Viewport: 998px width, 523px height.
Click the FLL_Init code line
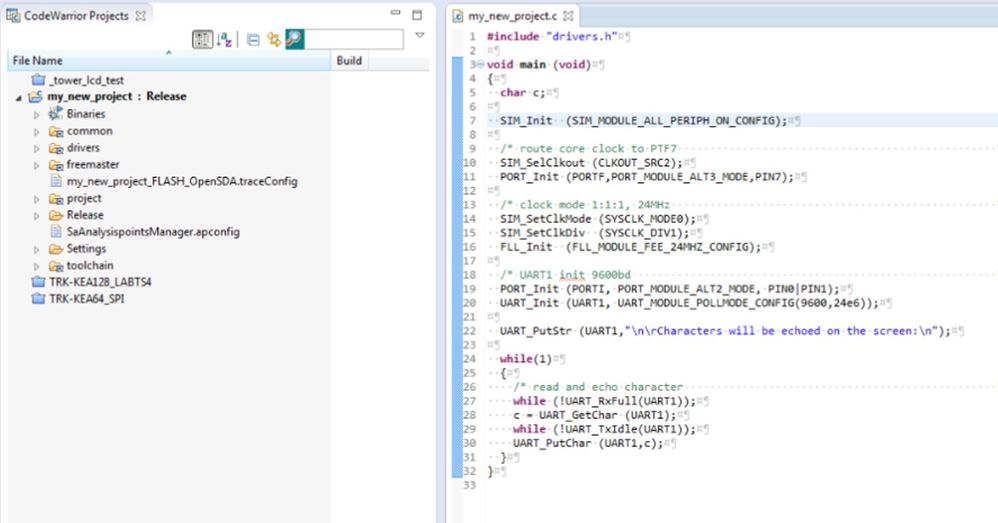630,246
